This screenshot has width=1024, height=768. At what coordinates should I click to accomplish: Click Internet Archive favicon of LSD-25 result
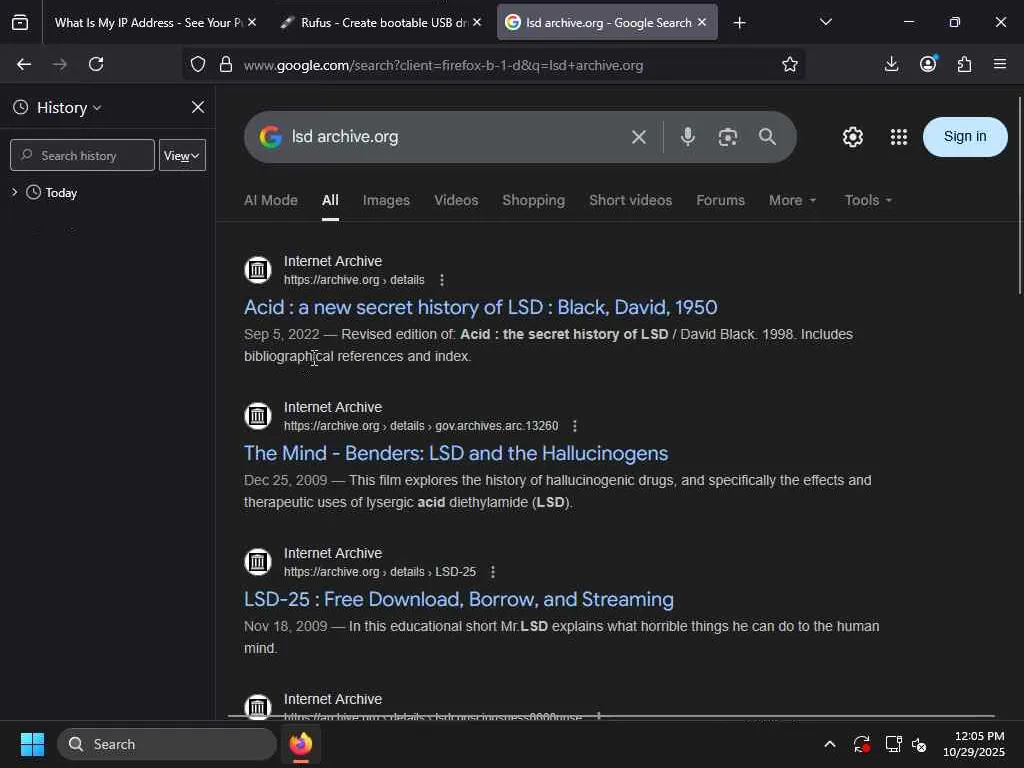[258, 562]
